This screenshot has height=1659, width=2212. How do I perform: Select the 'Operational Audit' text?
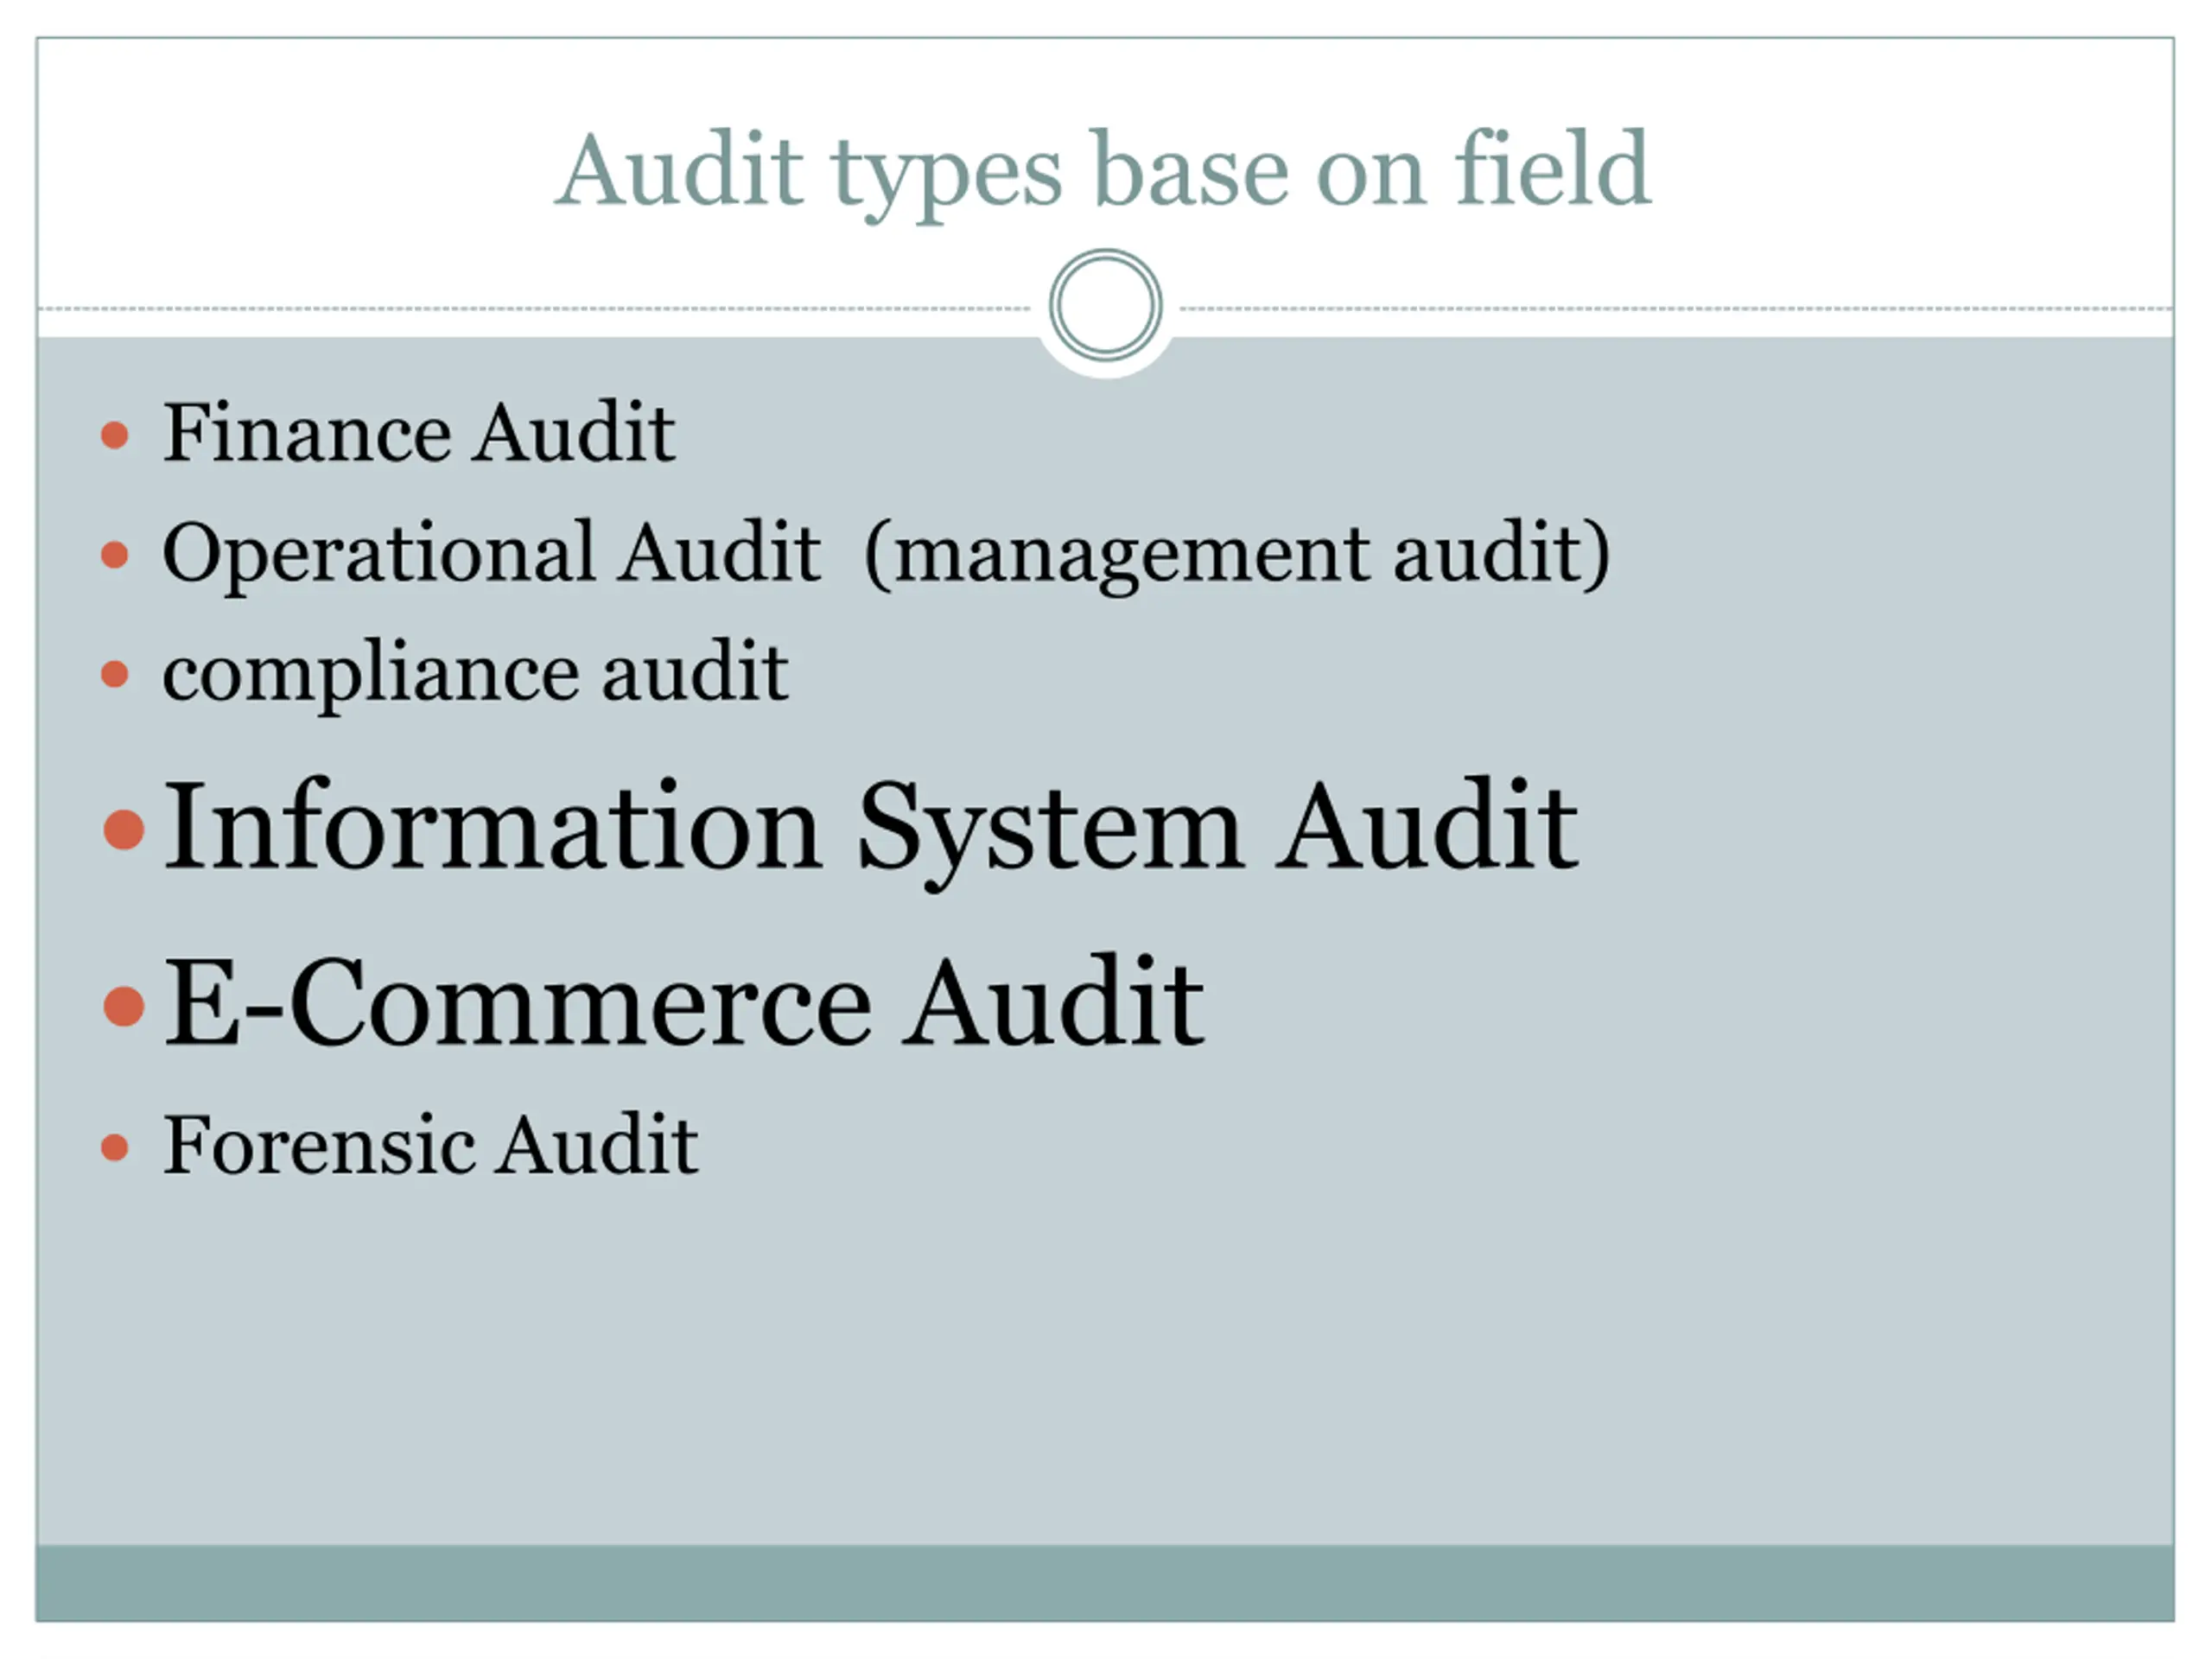491,553
